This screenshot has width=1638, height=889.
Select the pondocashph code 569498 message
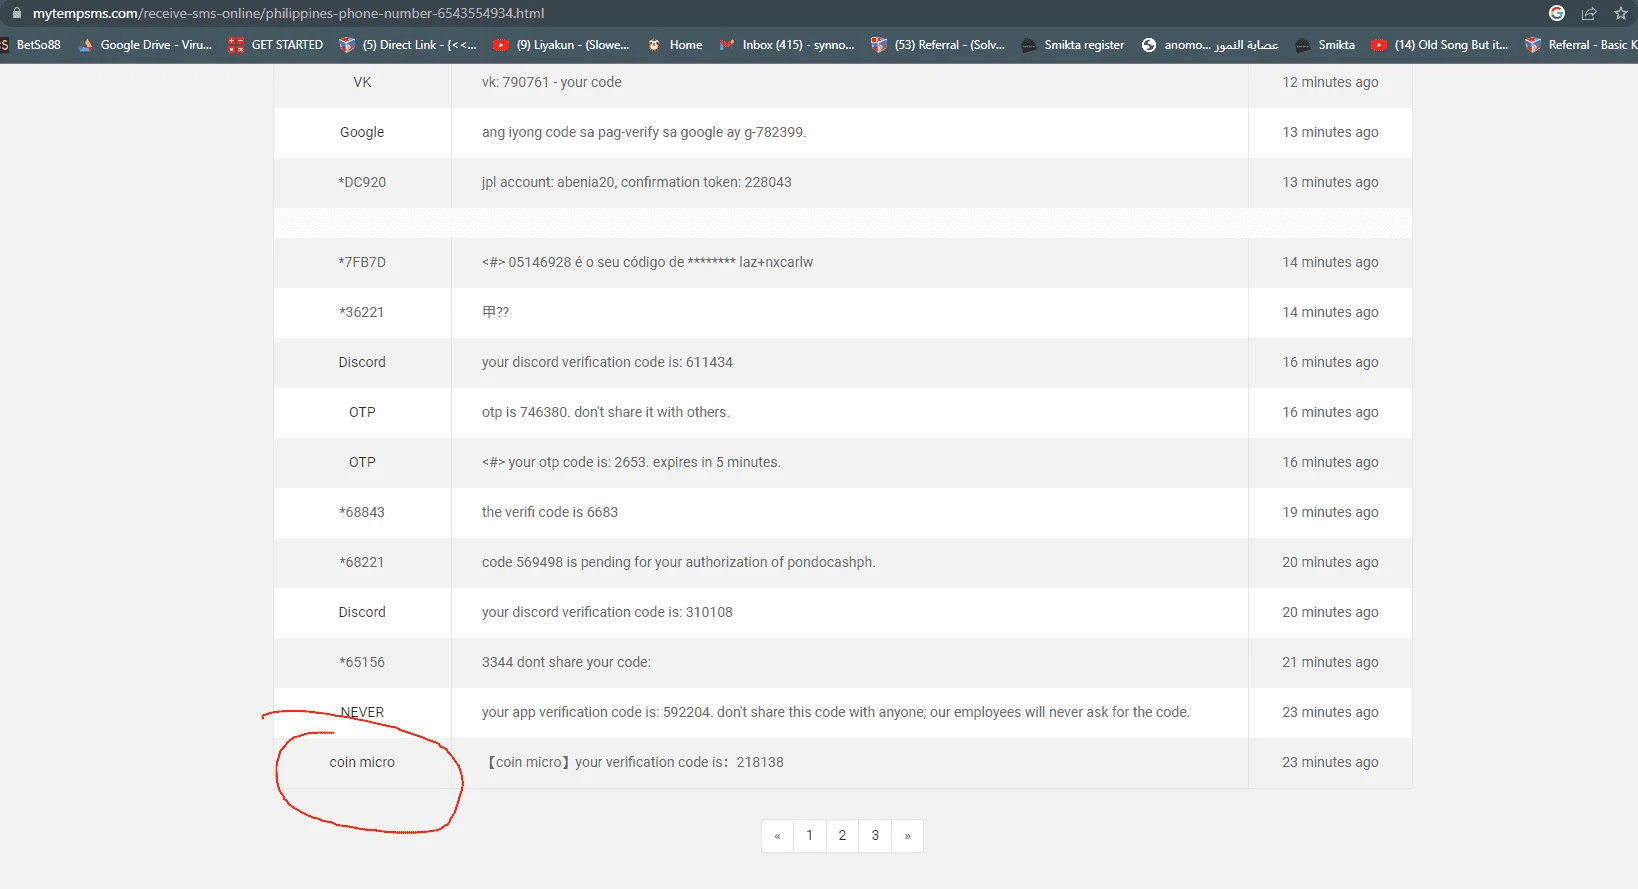pyautogui.click(x=678, y=562)
